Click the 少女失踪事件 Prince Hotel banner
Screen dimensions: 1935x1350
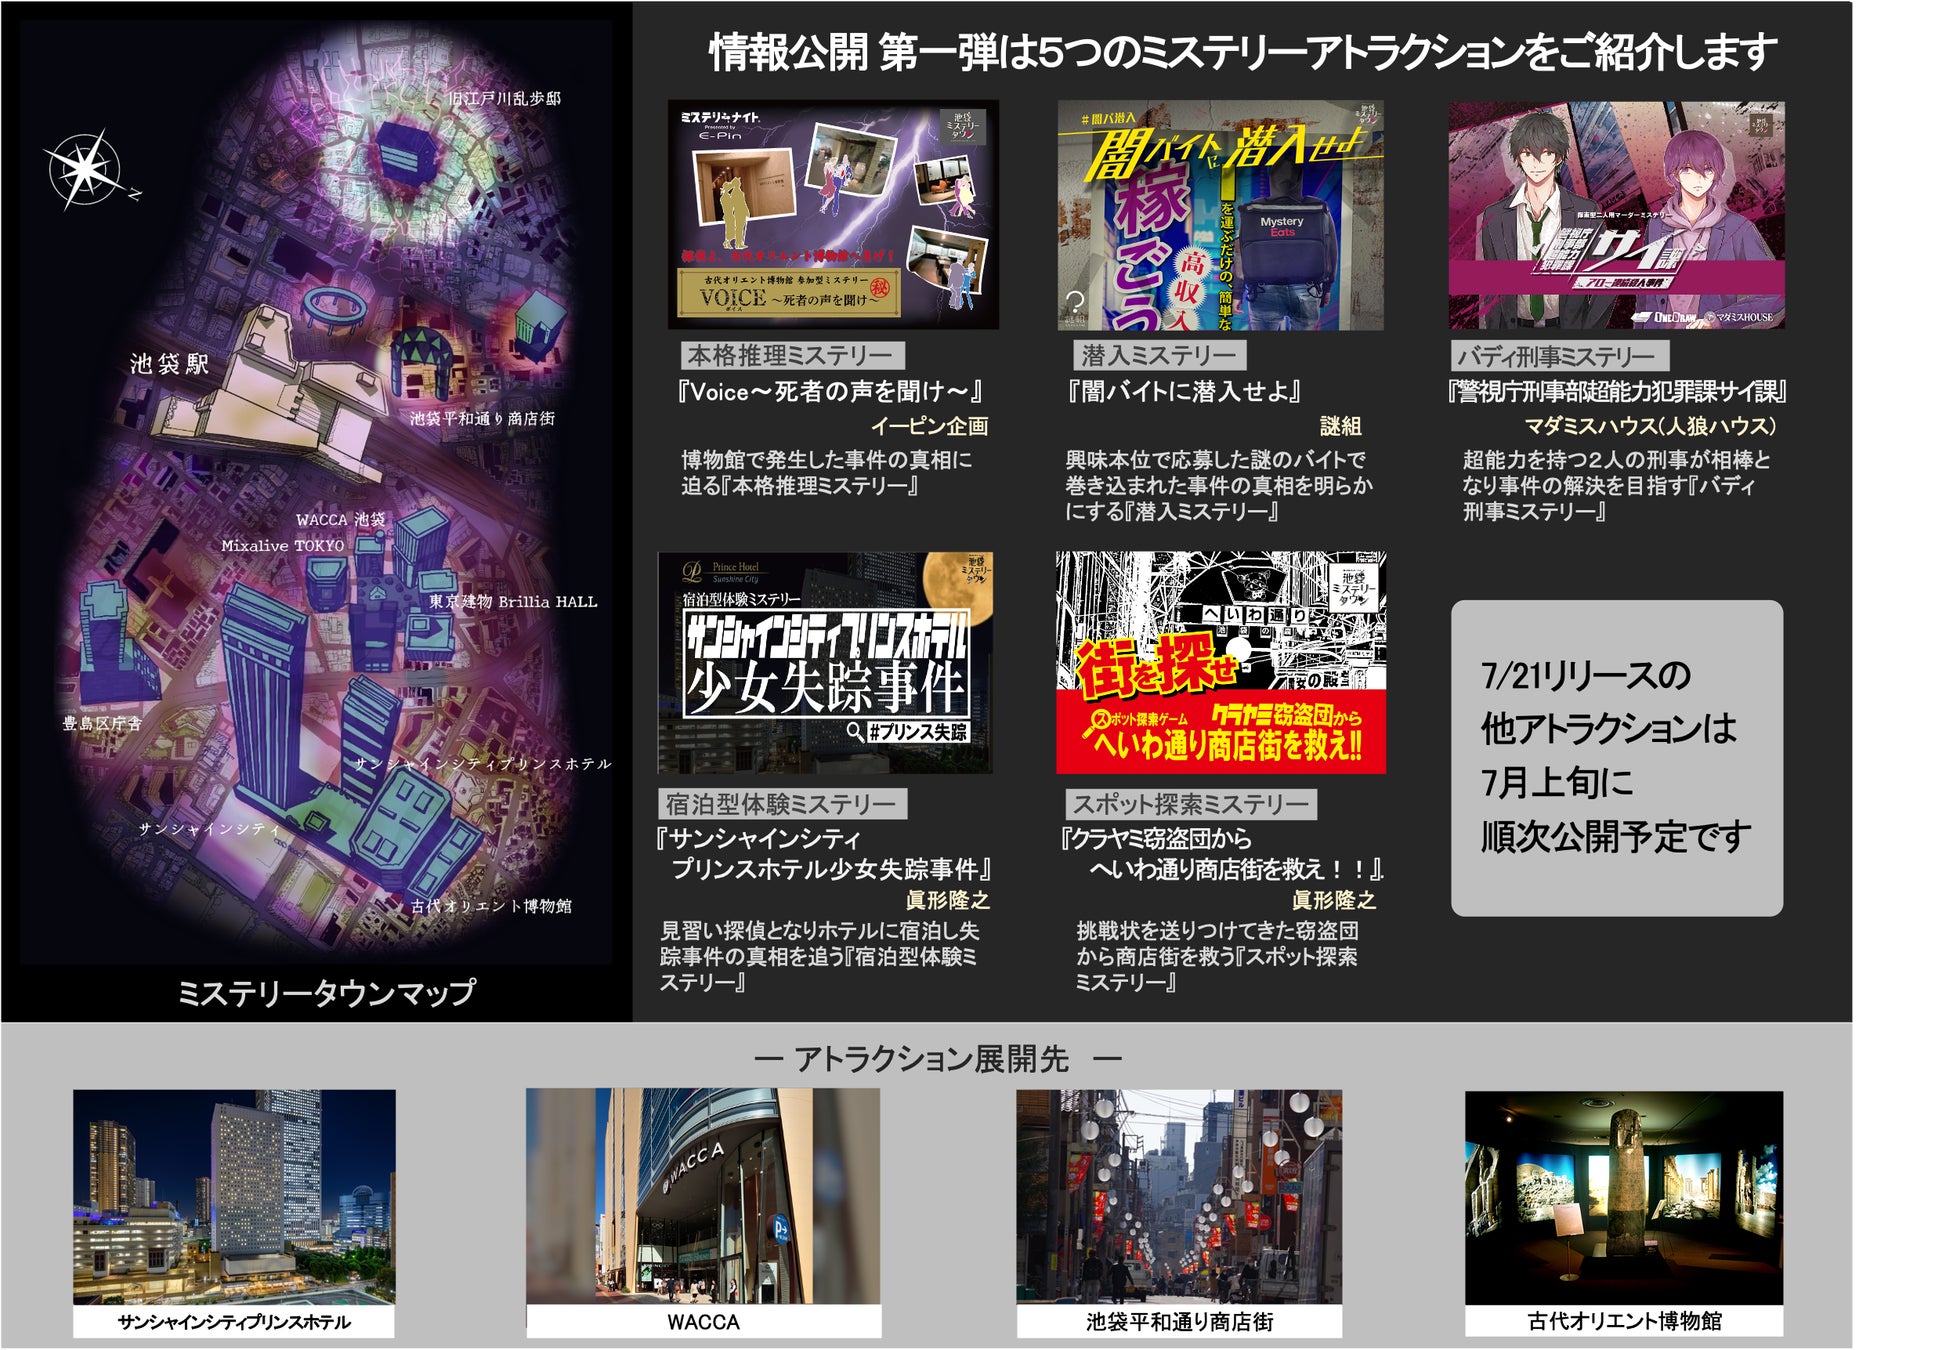pos(825,662)
